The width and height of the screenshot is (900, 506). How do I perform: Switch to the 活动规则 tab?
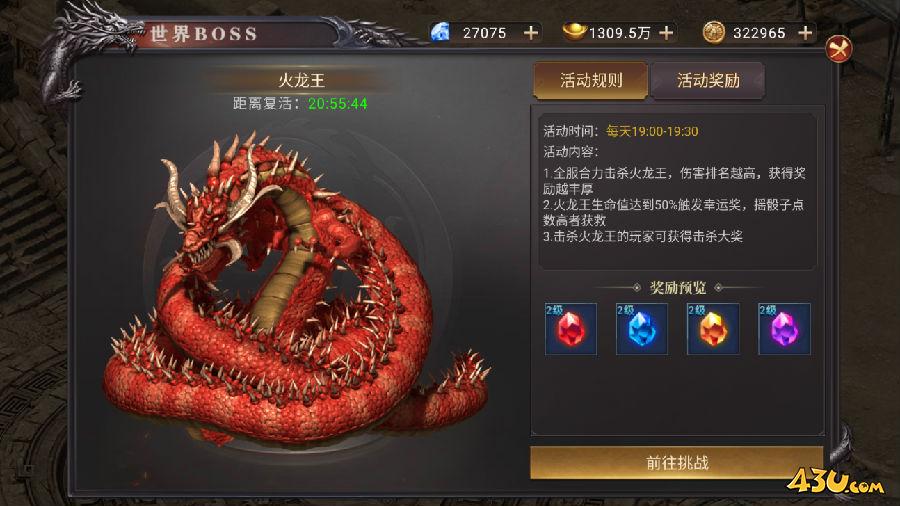click(591, 80)
